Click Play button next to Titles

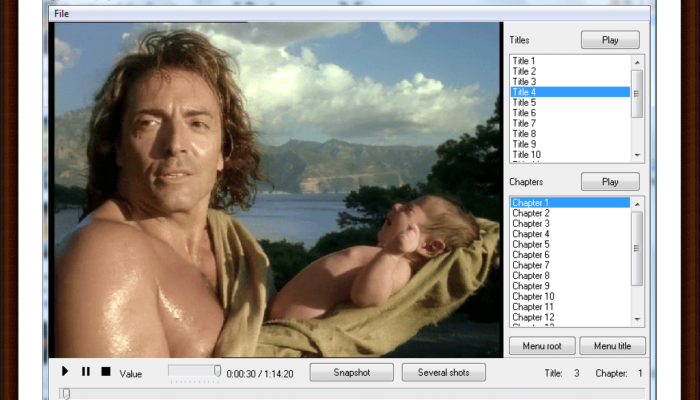[x=609, y=40]
